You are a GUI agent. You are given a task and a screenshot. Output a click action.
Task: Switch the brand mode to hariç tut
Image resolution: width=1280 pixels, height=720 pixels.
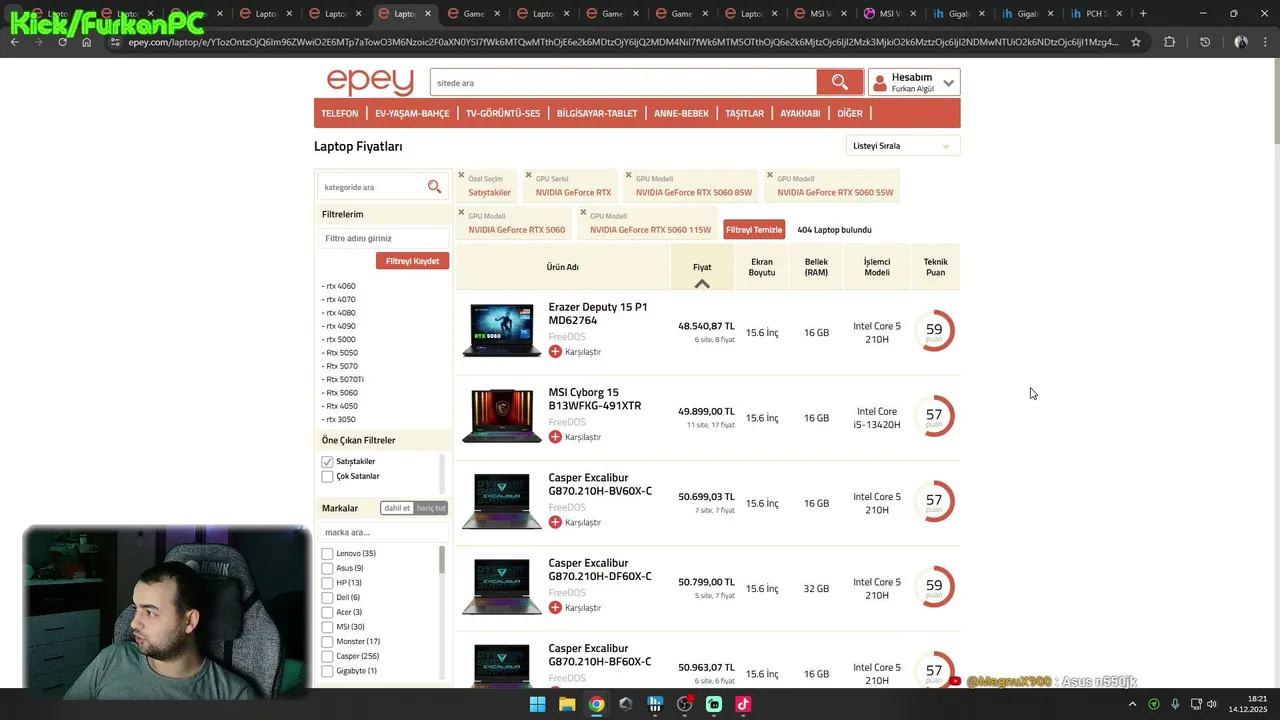431,508
